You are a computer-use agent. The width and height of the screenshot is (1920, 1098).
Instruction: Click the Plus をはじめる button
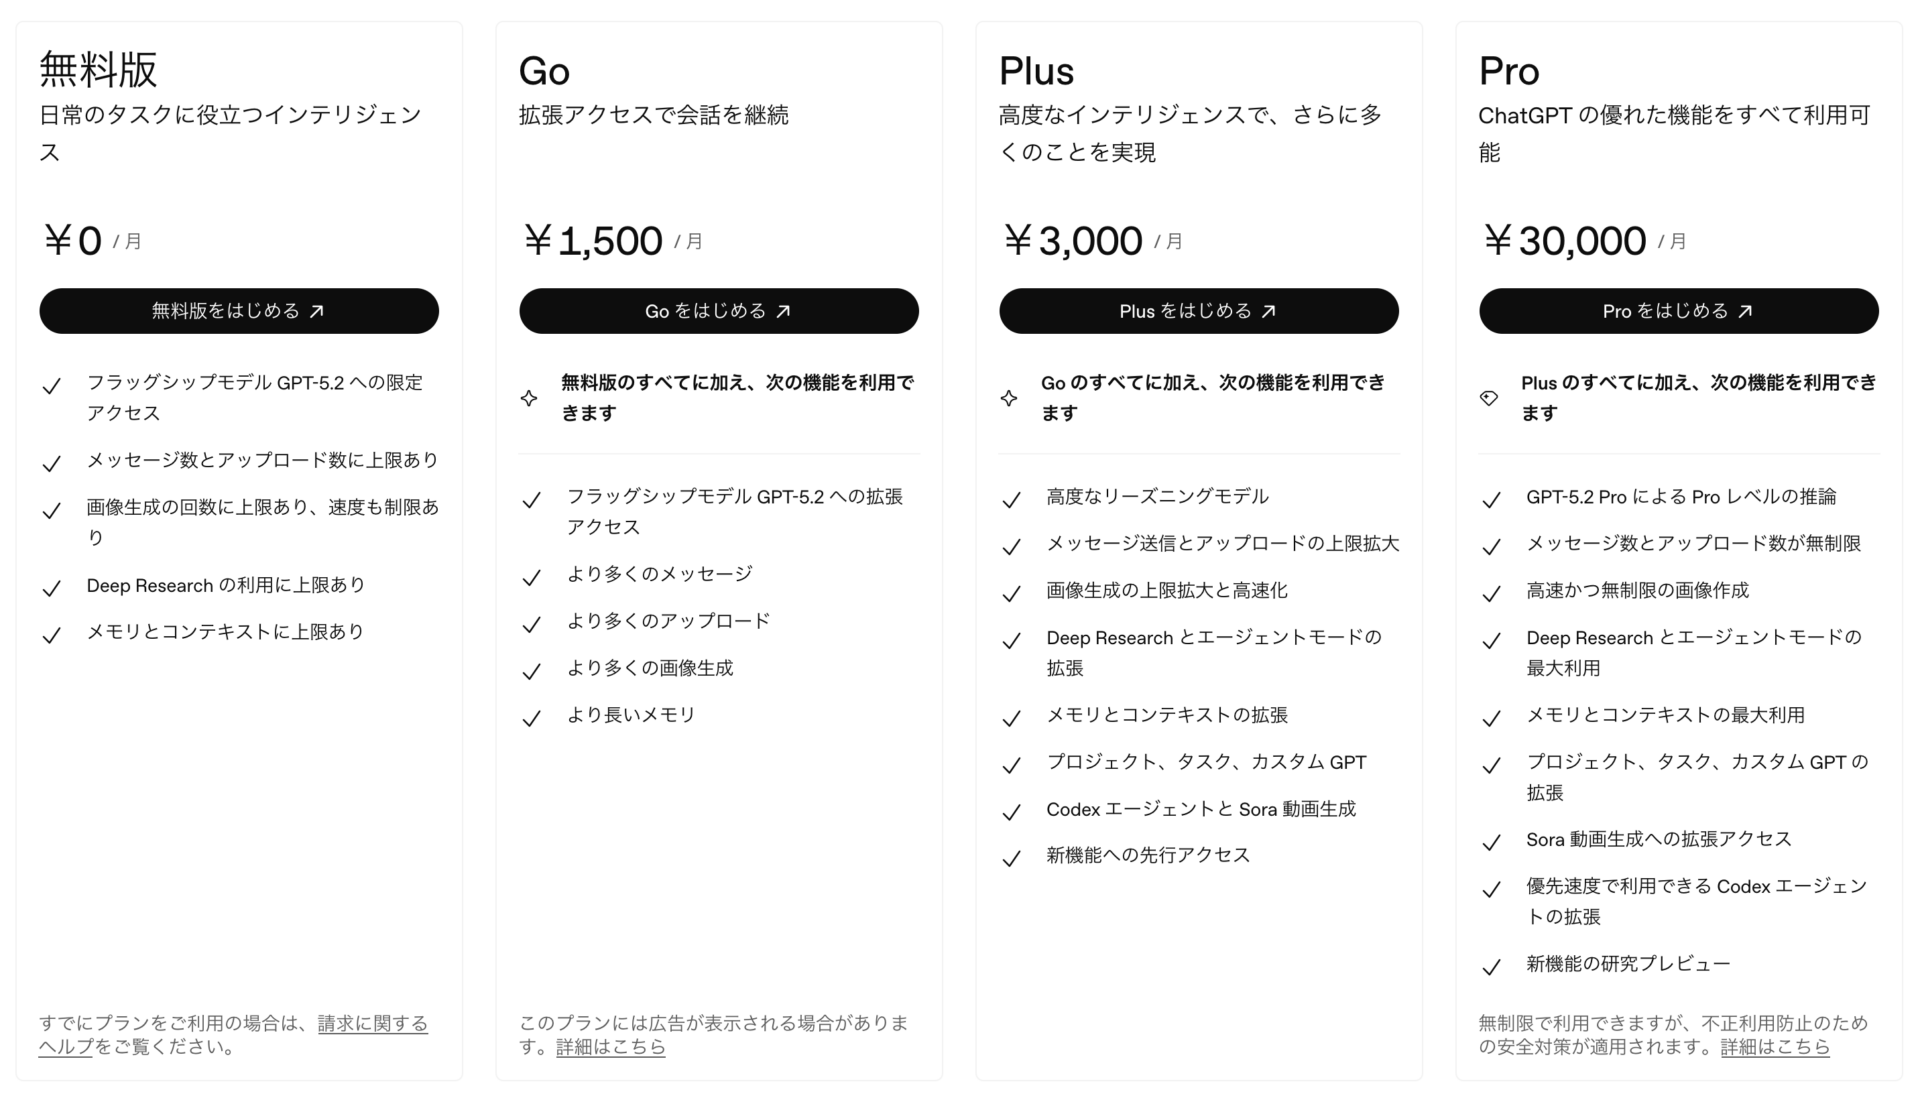click(1198, 311)
